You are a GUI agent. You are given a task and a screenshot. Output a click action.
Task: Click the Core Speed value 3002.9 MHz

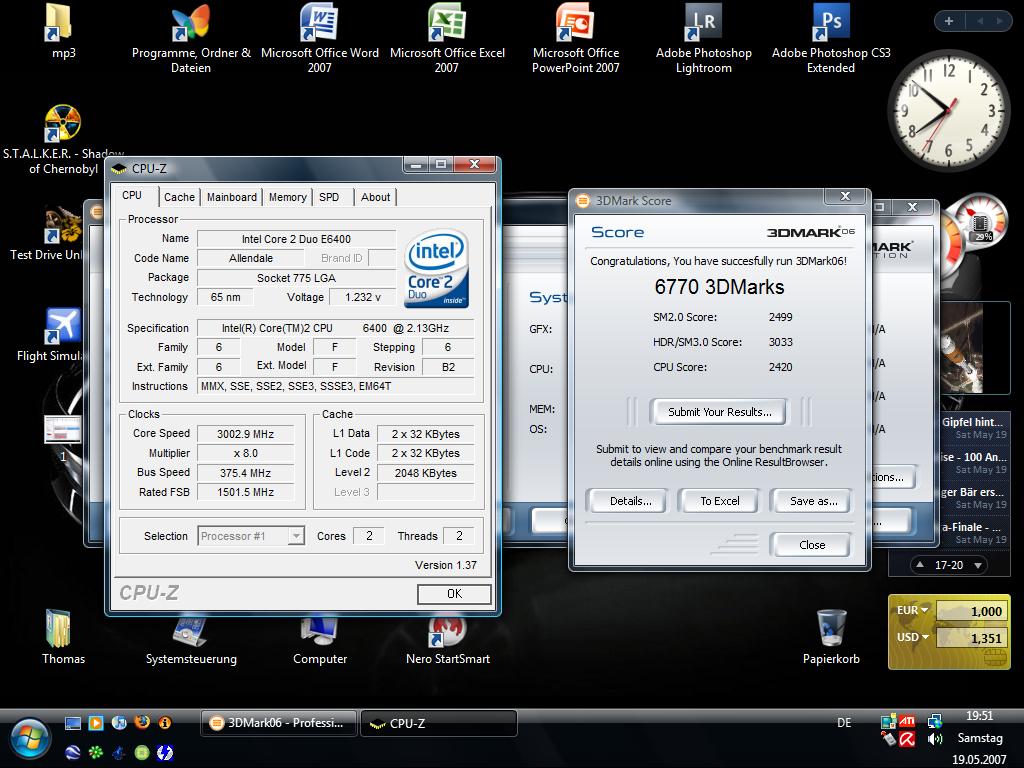pos(246,434)
